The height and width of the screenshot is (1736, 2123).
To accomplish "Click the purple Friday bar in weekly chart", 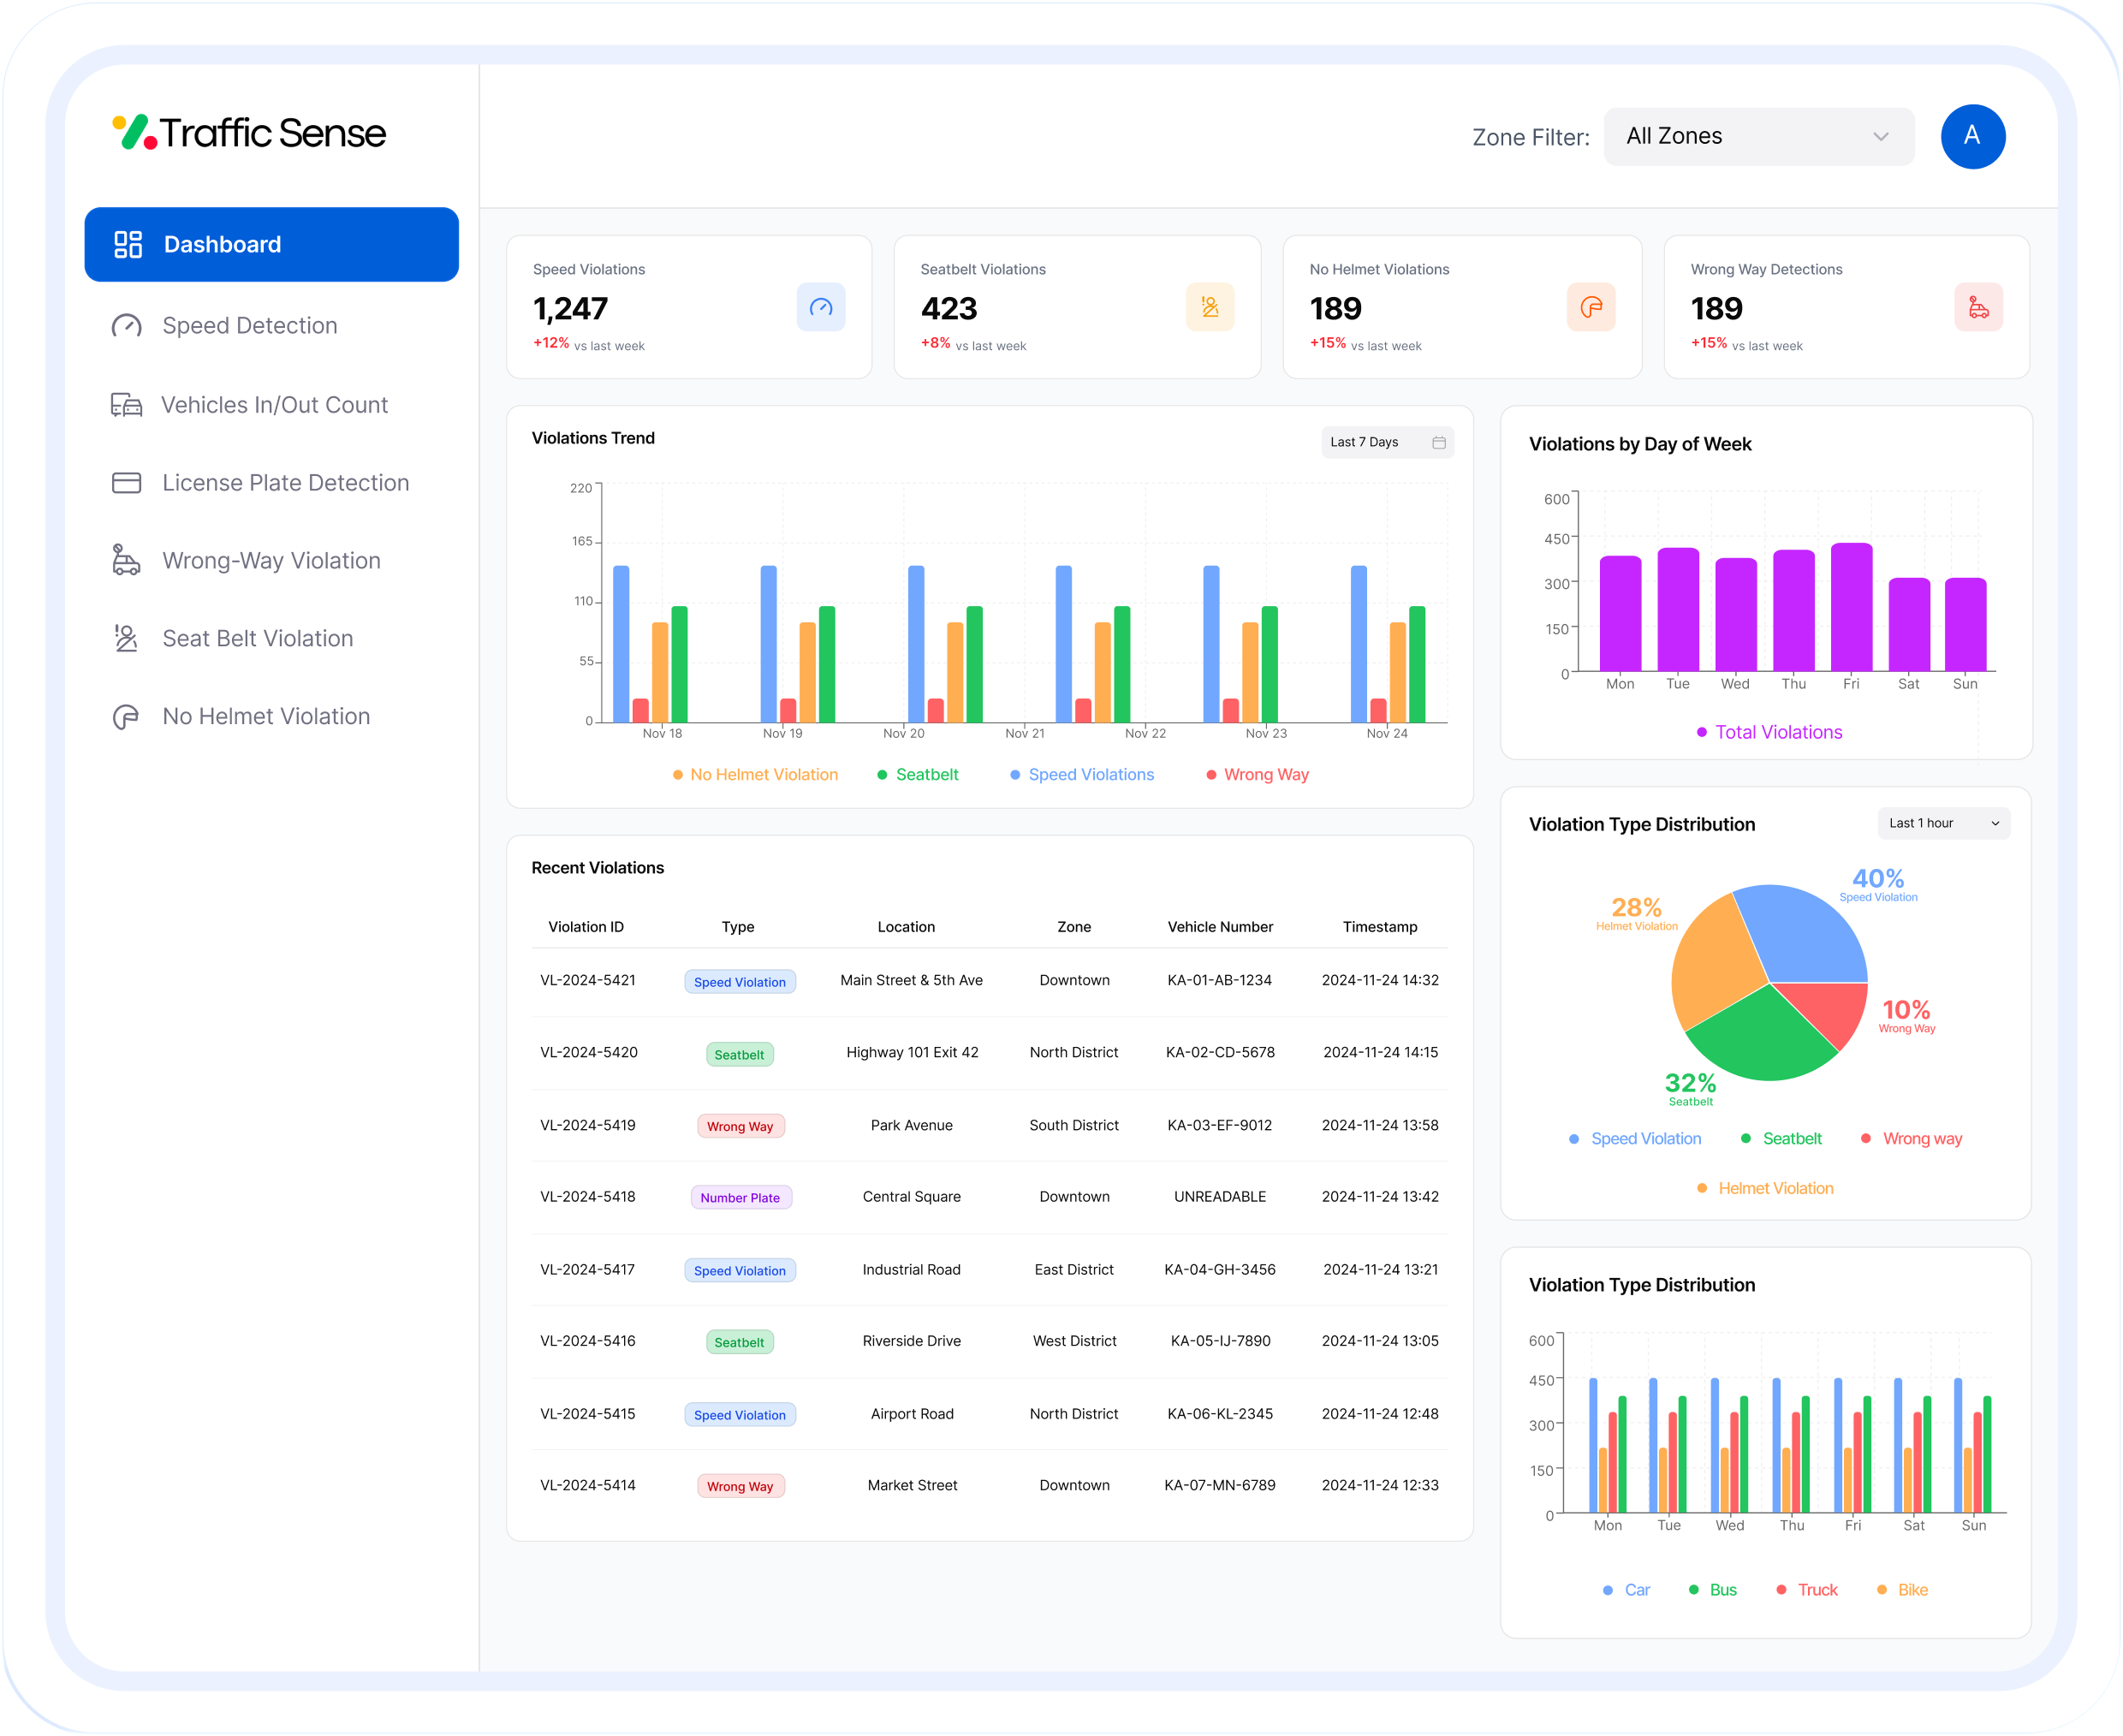I will coord(1850,607).
